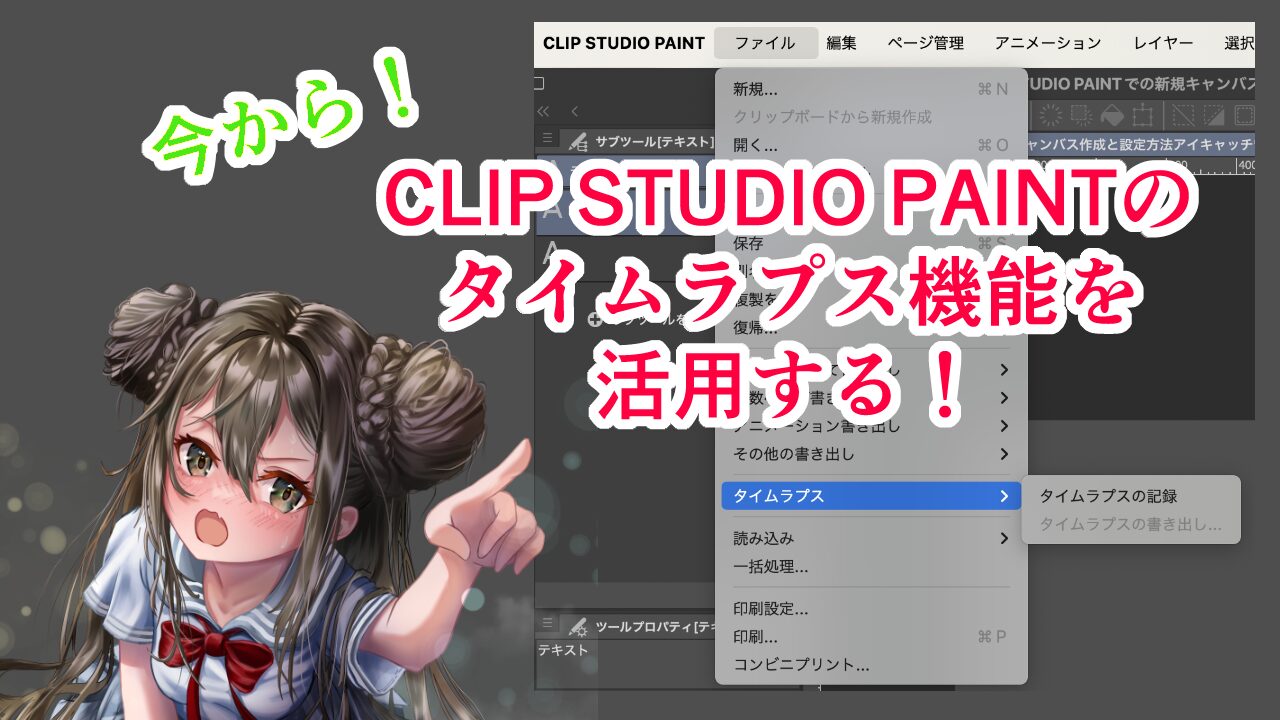Click the plus icon to add a sub tool
The height and width of the screenshot is (720, 1280).
point(595,320)
